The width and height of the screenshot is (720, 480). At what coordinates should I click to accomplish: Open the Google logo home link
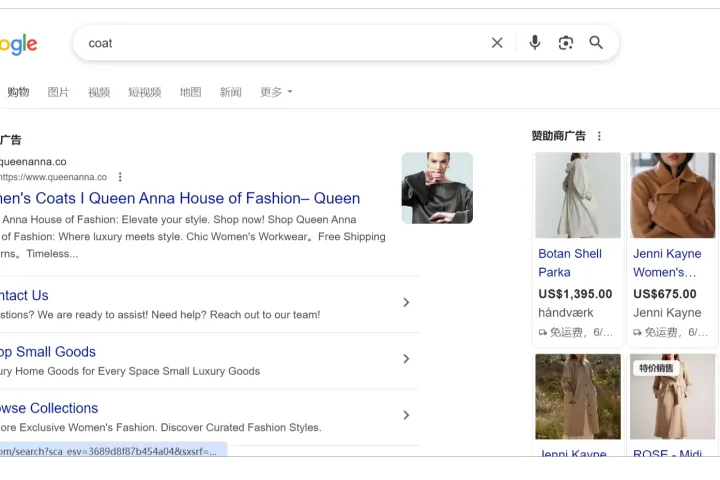(18, 44)
